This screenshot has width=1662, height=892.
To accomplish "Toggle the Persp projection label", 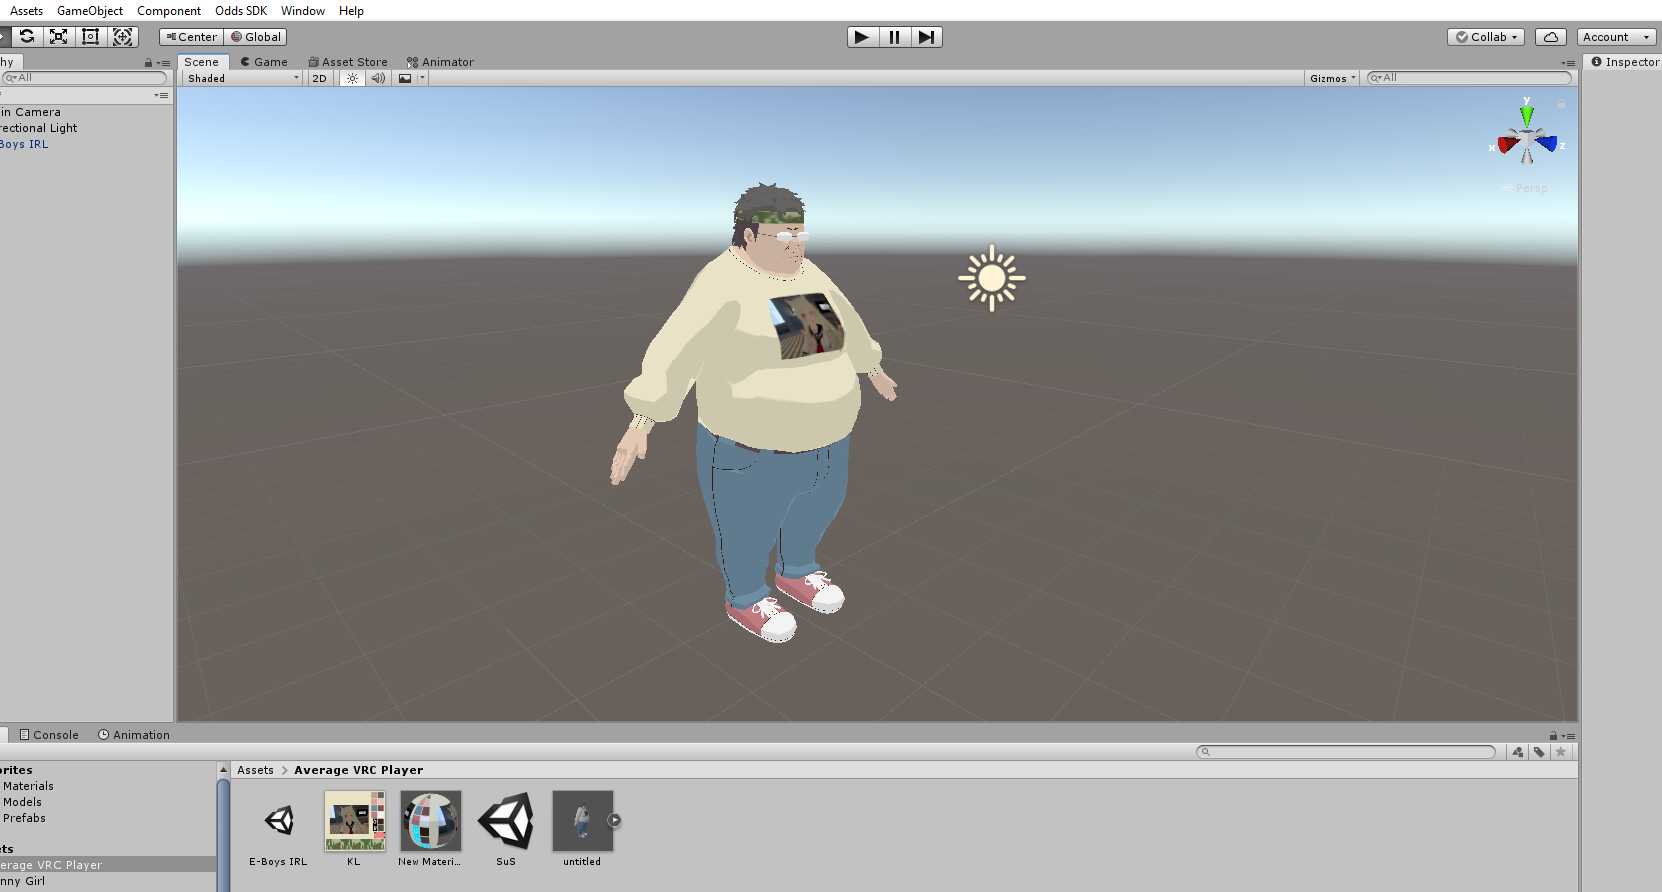I will (x=1526, y=188).
